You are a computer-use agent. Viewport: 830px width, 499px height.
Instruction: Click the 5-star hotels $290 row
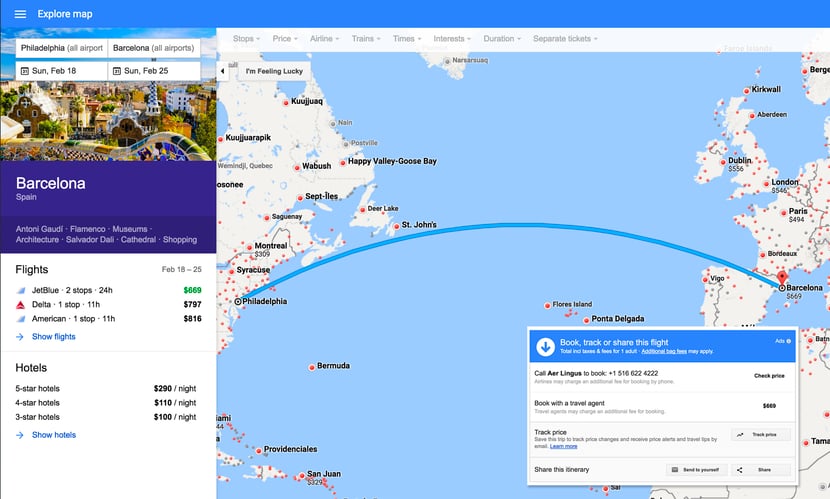pos(106,388)
